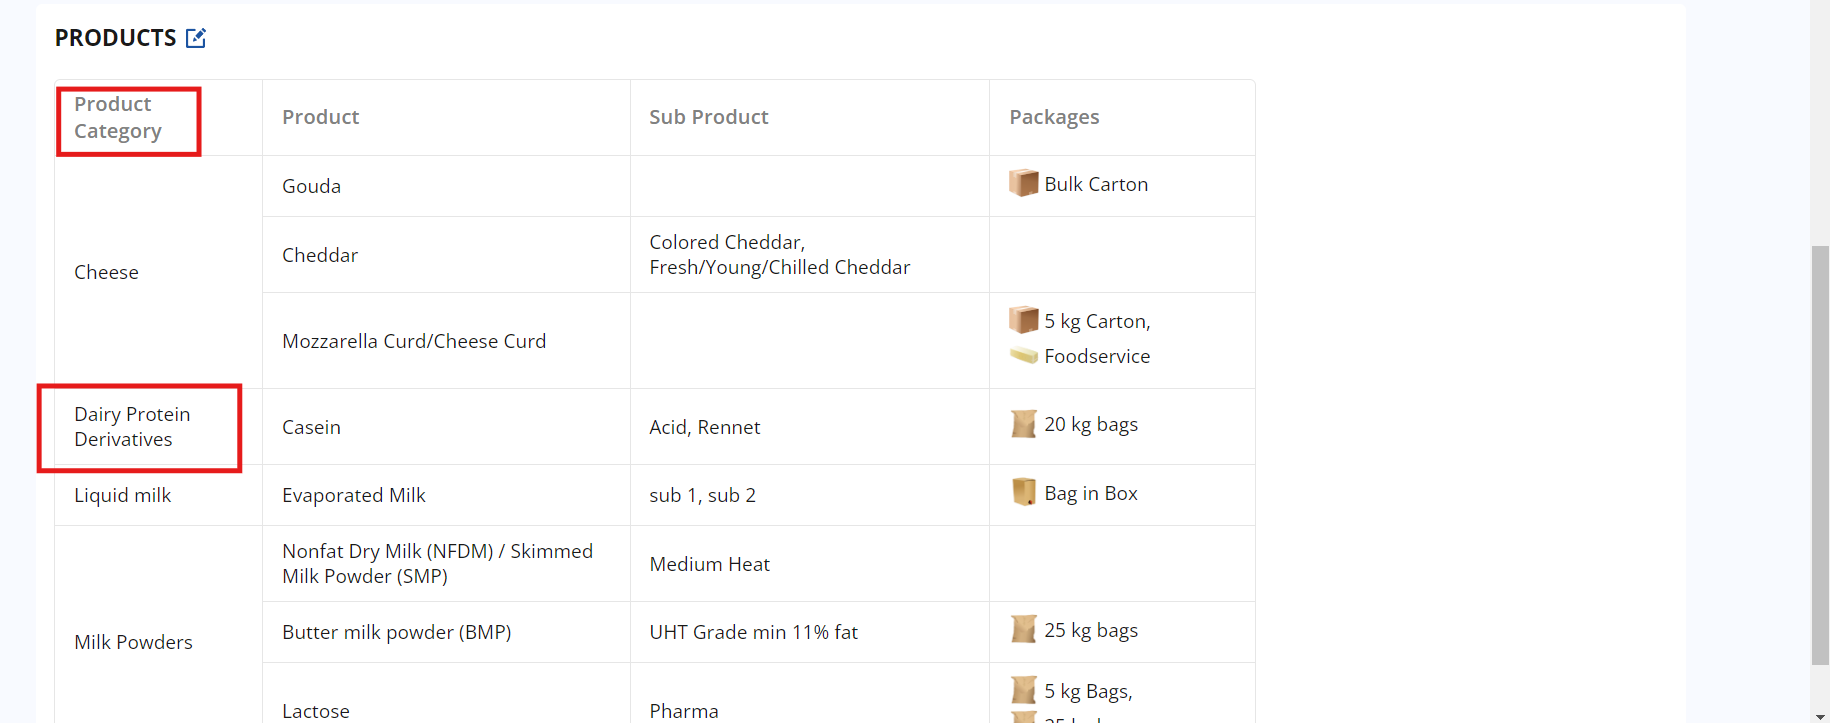
Task: Click the 25 kg bags sack icon
Action: coord(1023,630)
